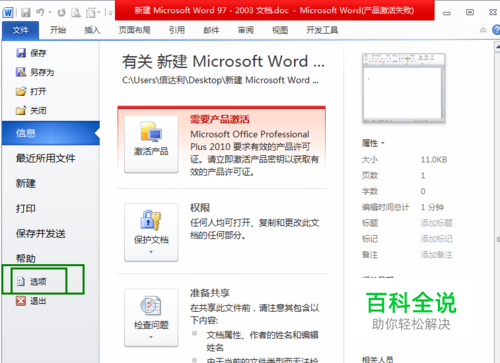Viewport: 500px width, 363px height.
Task: Click the 权限 (Permissions) heading
Action: [200, 208]
